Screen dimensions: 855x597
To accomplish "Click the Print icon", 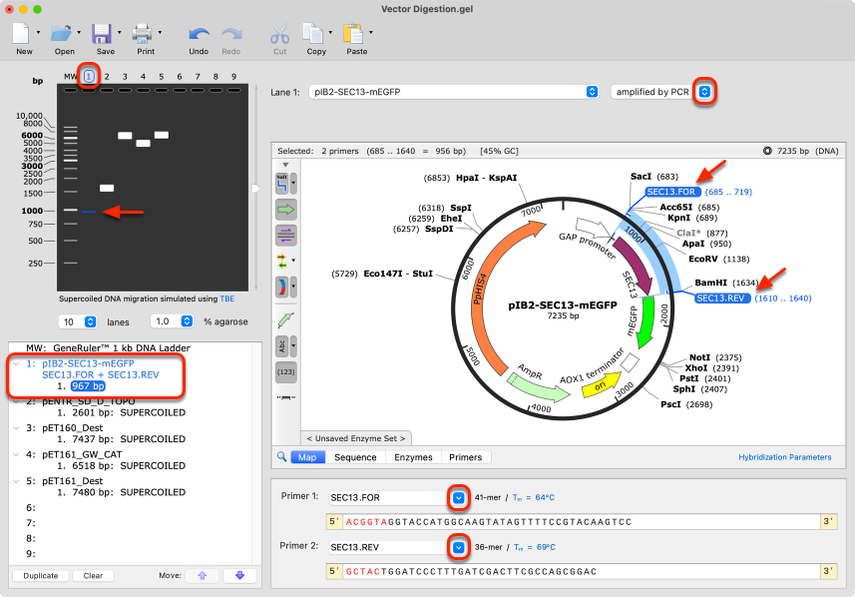I will [142, 34].
